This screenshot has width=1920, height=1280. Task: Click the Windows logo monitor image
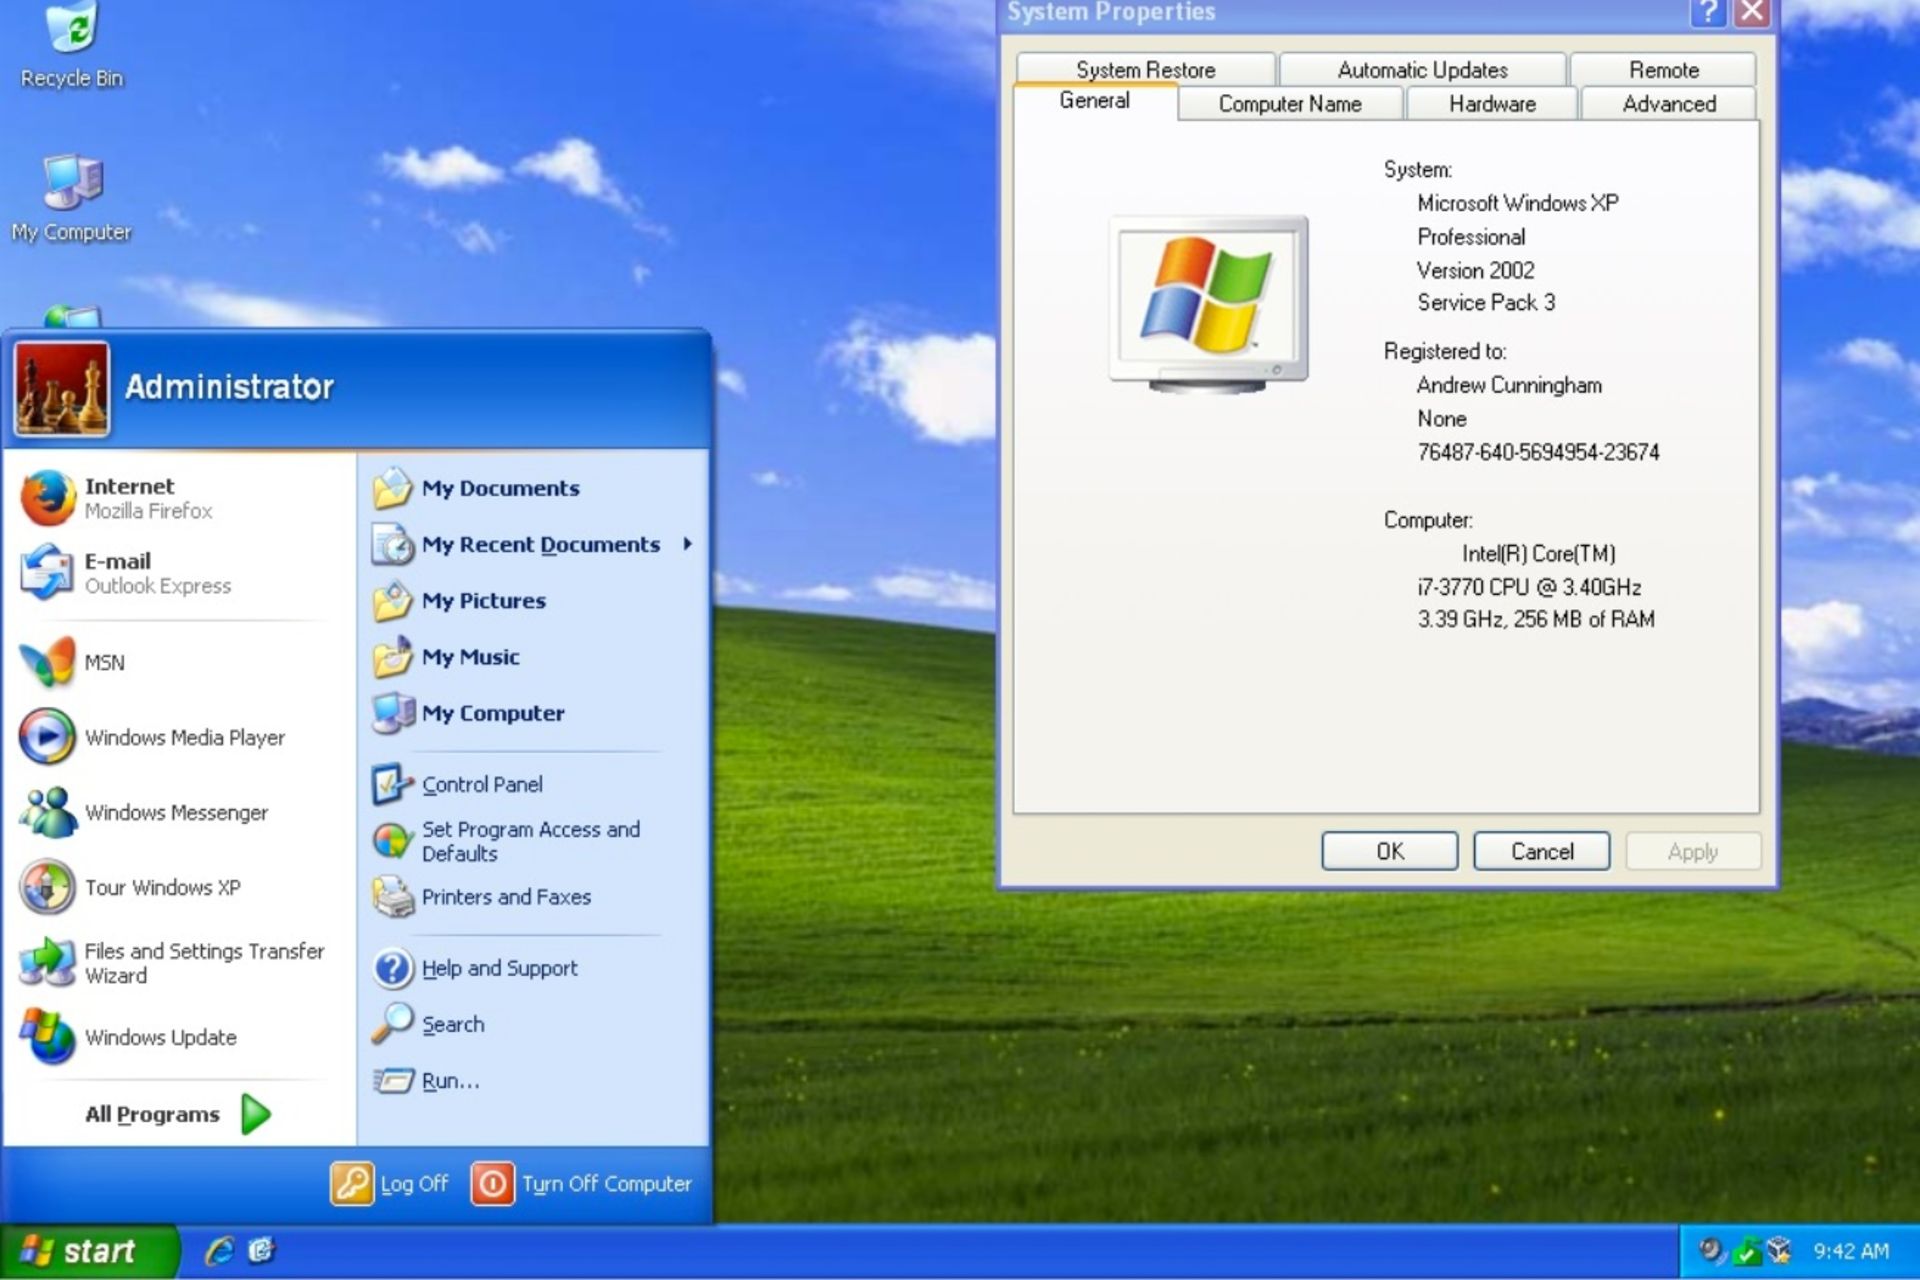(1209, 303)
